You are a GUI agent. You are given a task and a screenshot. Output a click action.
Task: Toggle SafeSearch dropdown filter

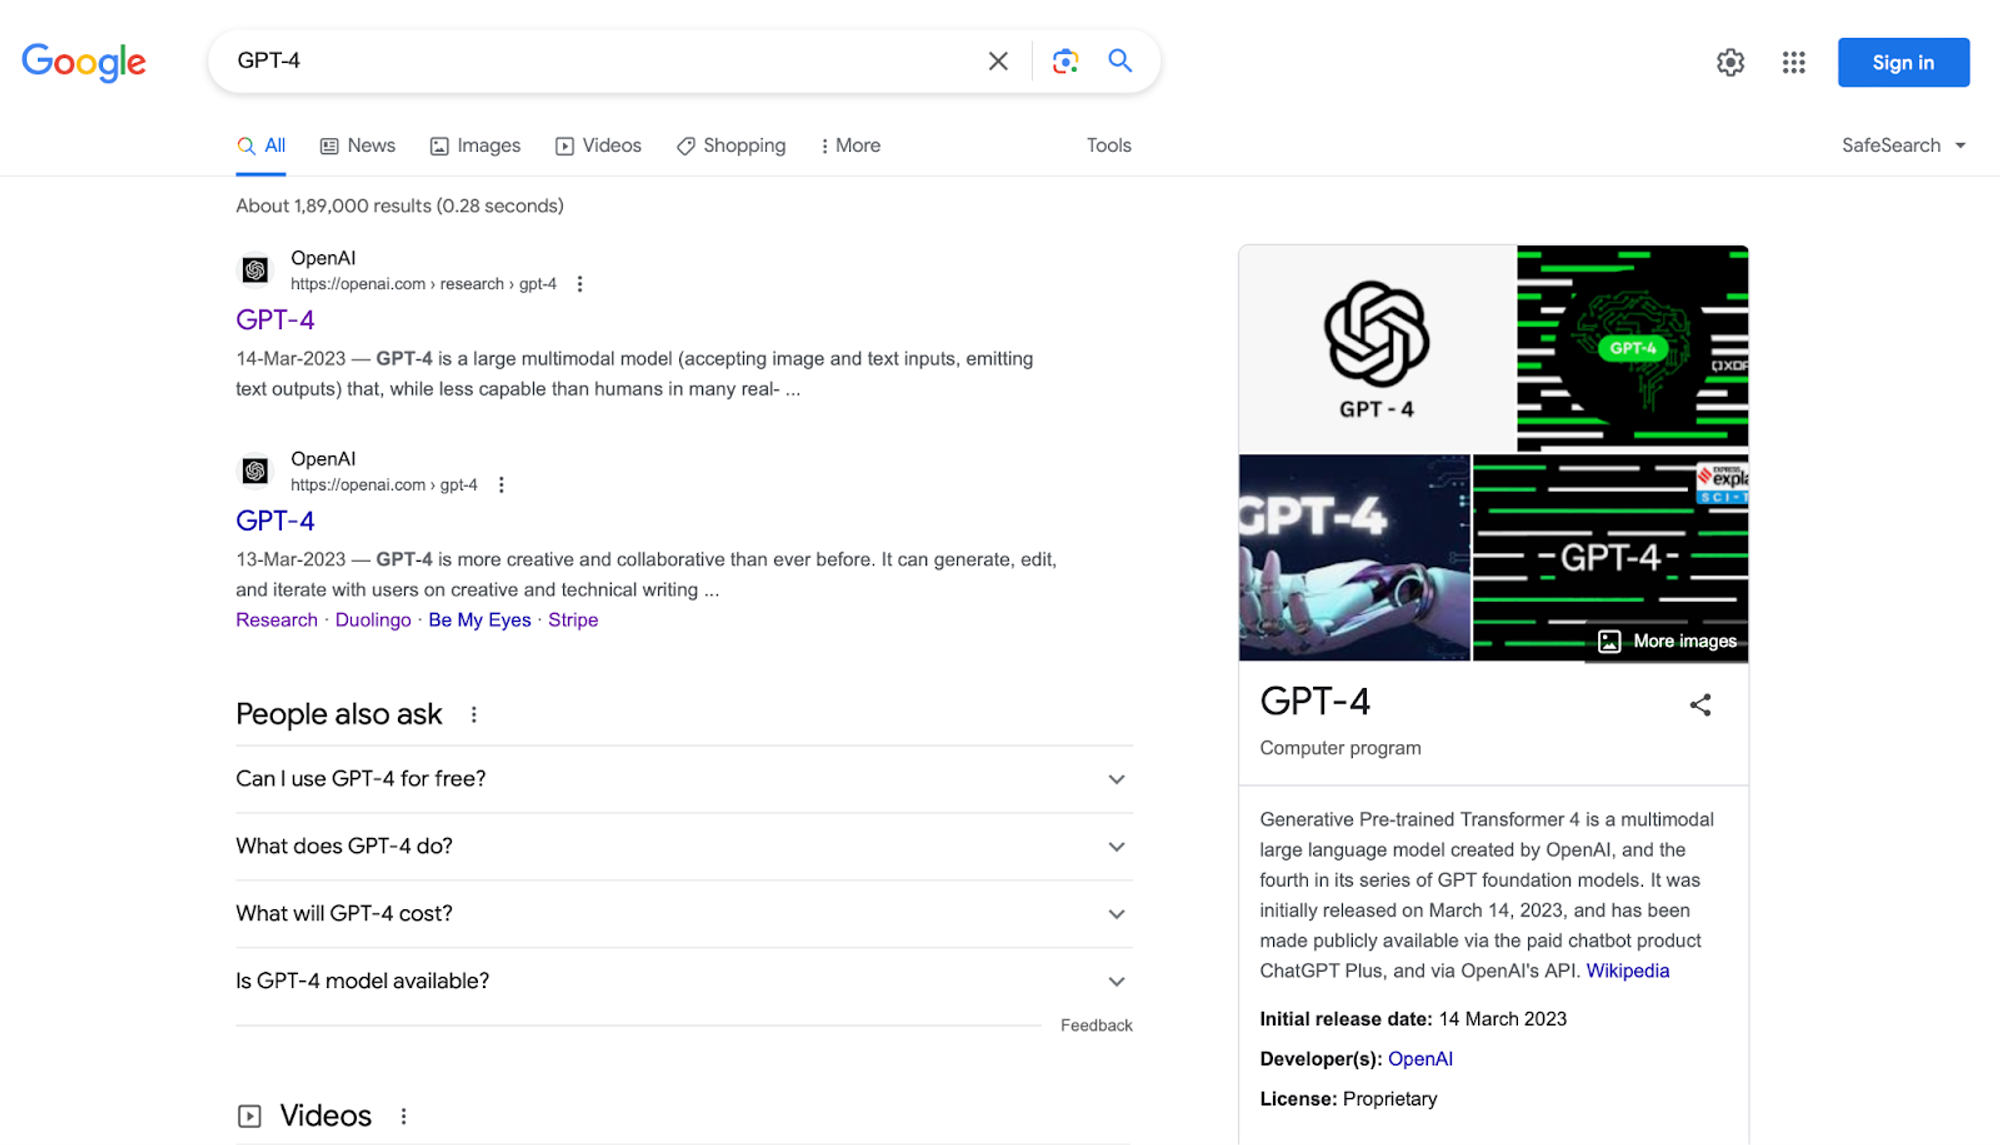(1902, 144)
